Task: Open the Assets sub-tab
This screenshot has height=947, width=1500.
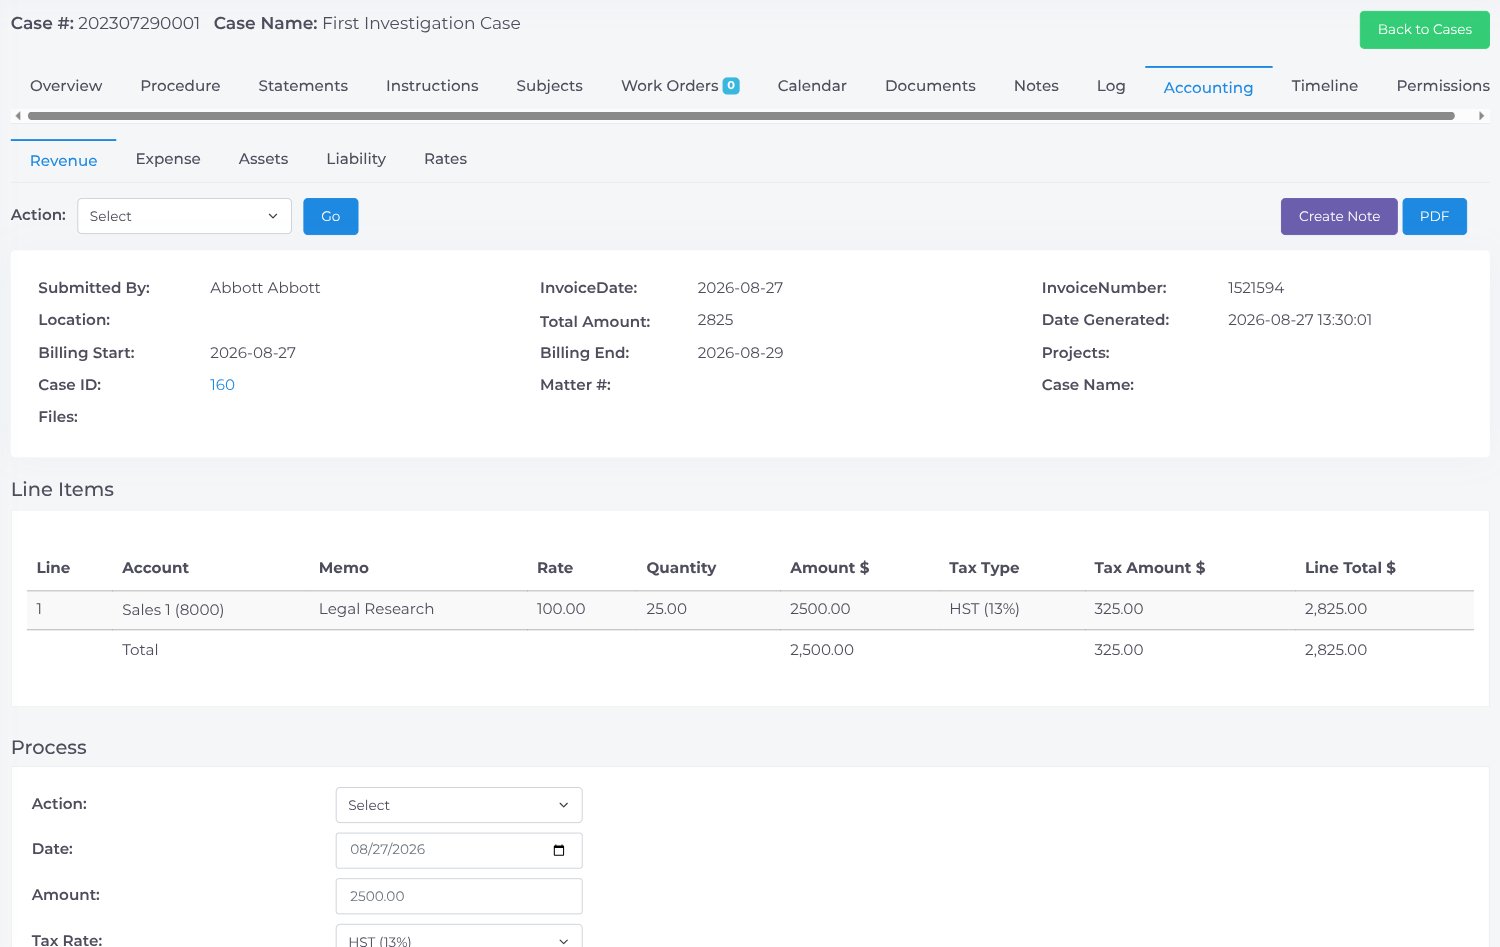Action: coord(263,159)
